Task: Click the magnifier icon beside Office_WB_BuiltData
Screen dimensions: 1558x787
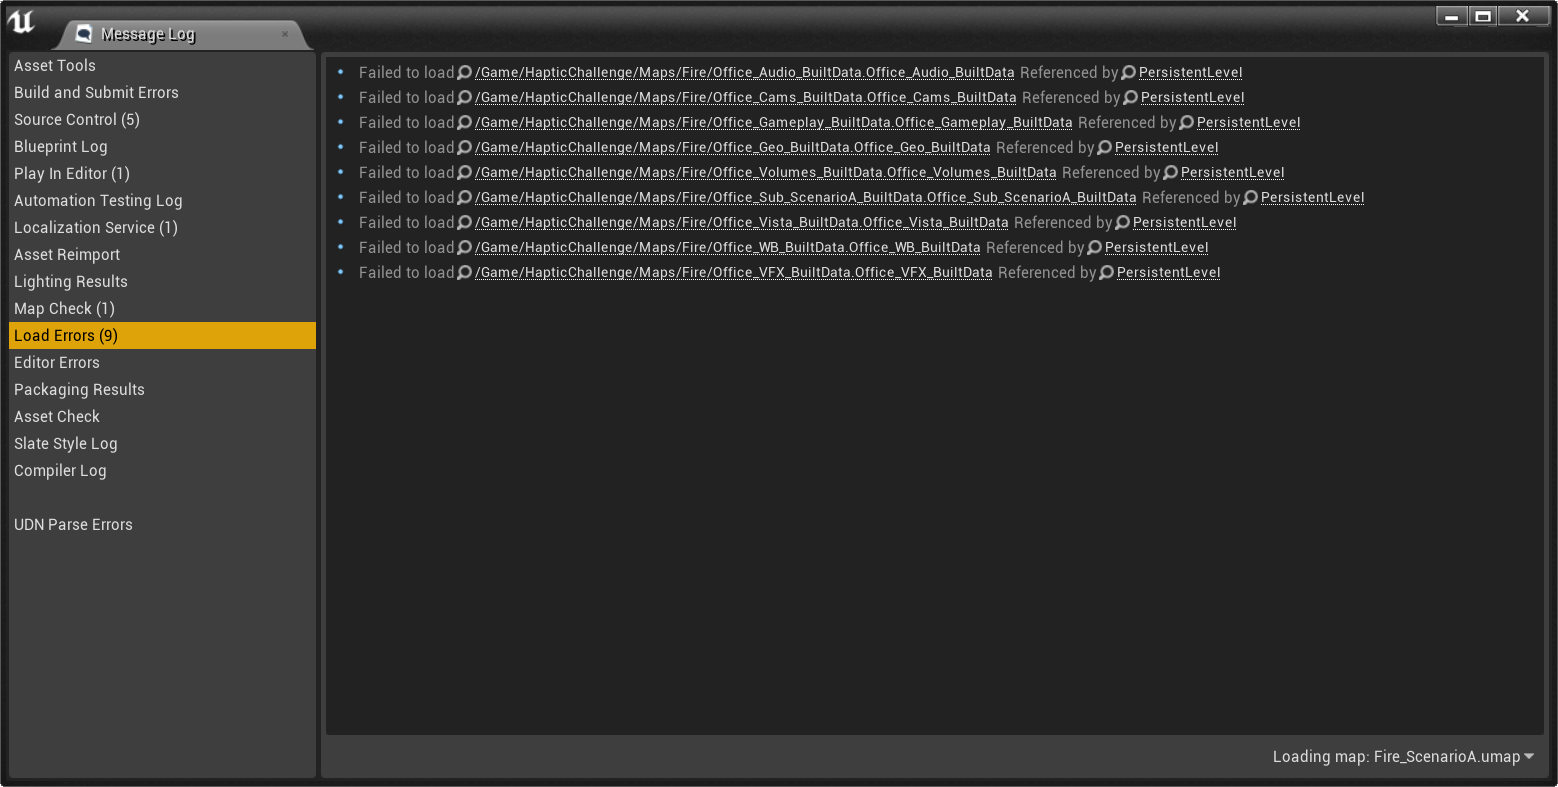Action: click(x=462, y=247)
